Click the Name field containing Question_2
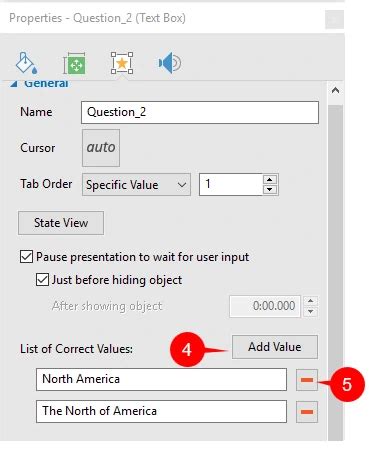Screen dimensions: 369x453 click(200, 112)
